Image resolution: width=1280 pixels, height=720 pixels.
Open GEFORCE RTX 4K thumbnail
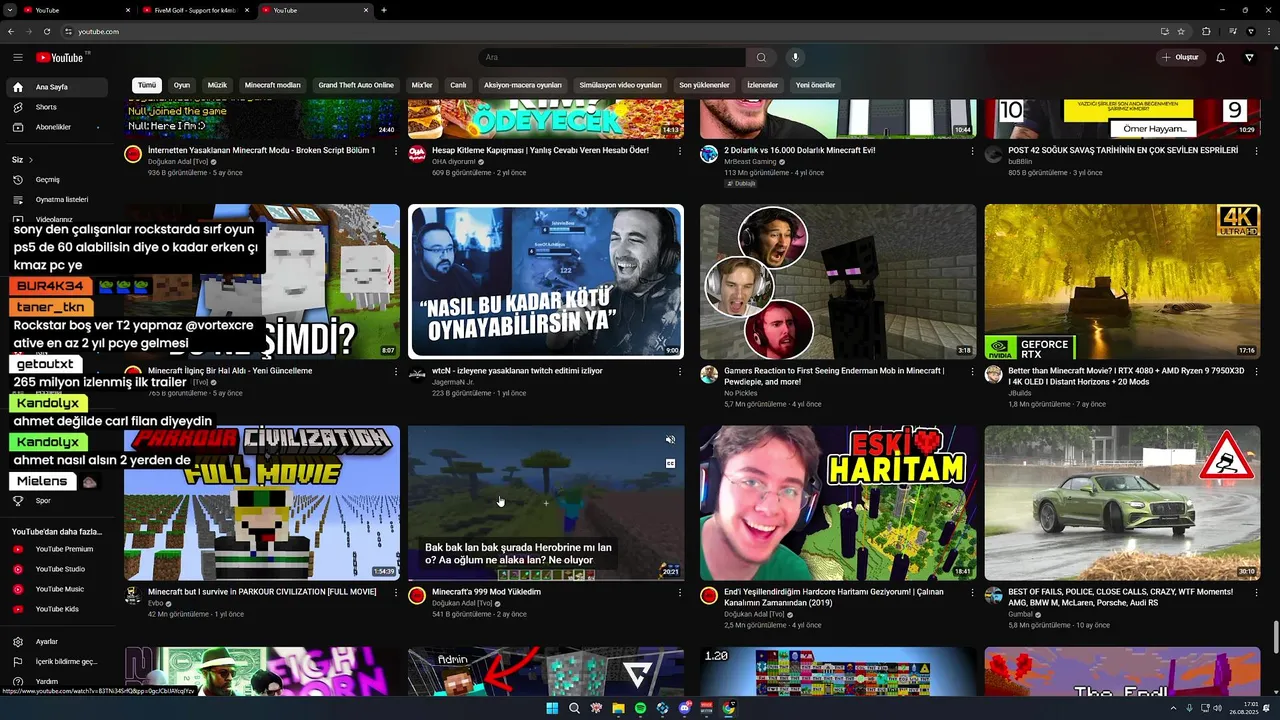(x=1122, y=282)
